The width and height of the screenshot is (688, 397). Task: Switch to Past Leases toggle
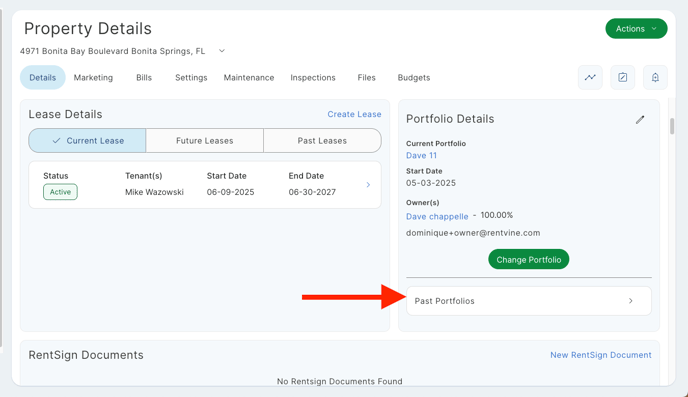[x=322, y=140]
